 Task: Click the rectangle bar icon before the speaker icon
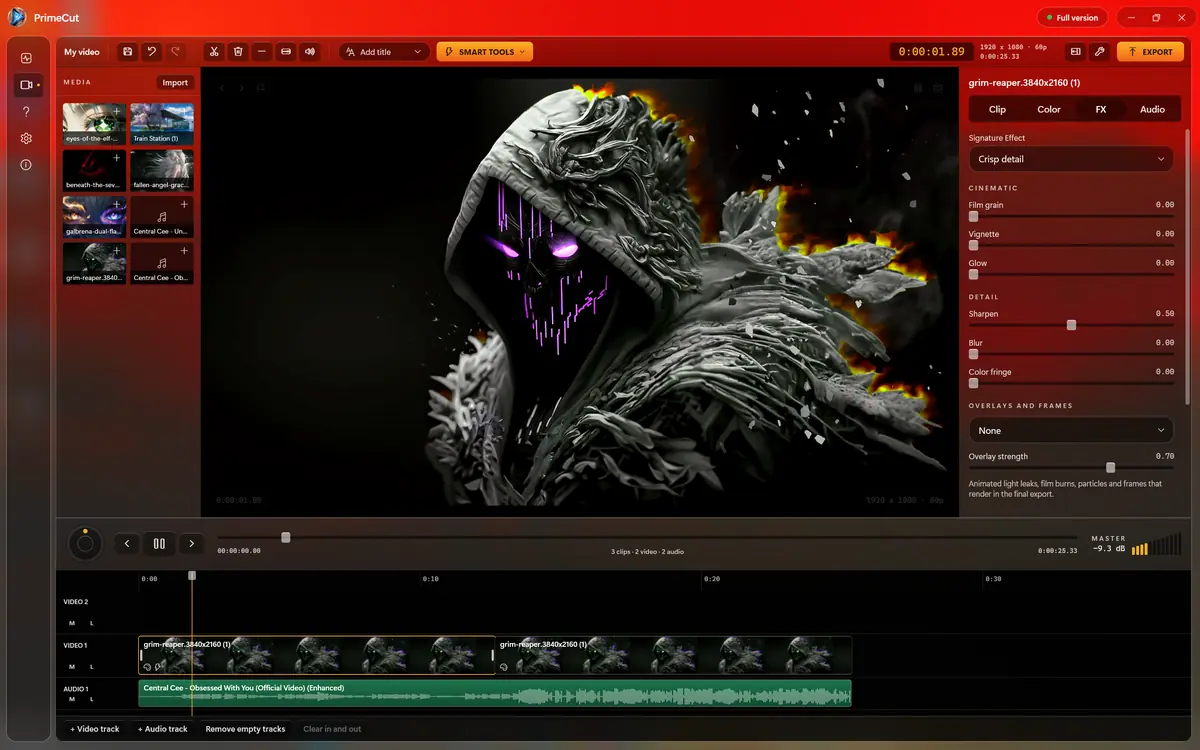pos(286,51)
